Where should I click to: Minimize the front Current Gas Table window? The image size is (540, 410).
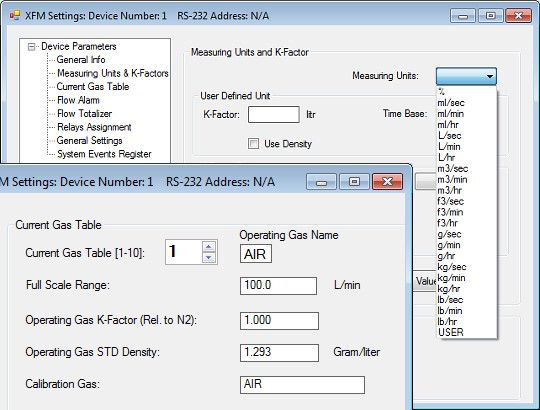point(321,181)
